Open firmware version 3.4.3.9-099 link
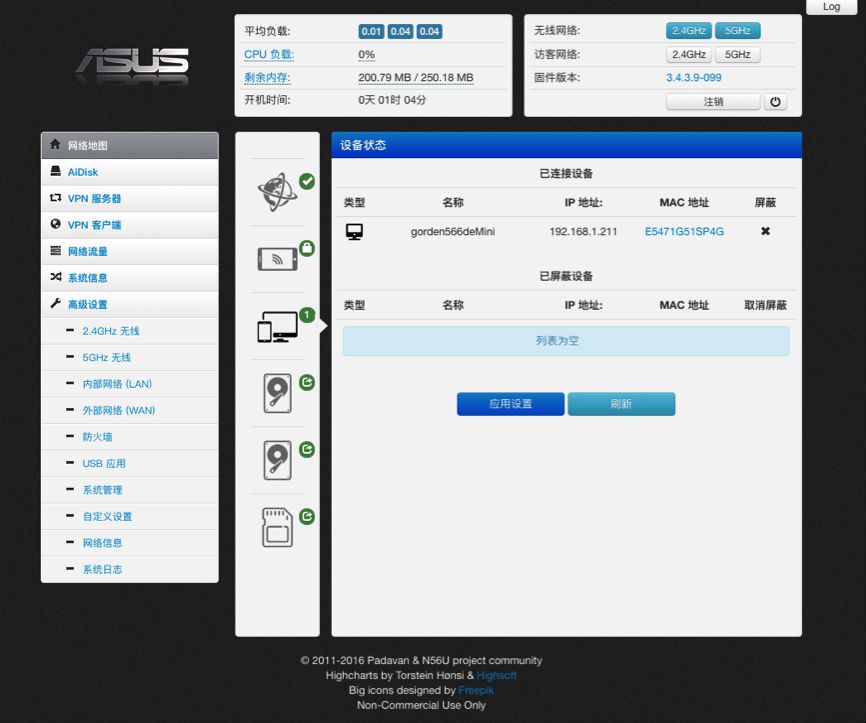Viewport: 866px width, 723px height. coord(694,77)
